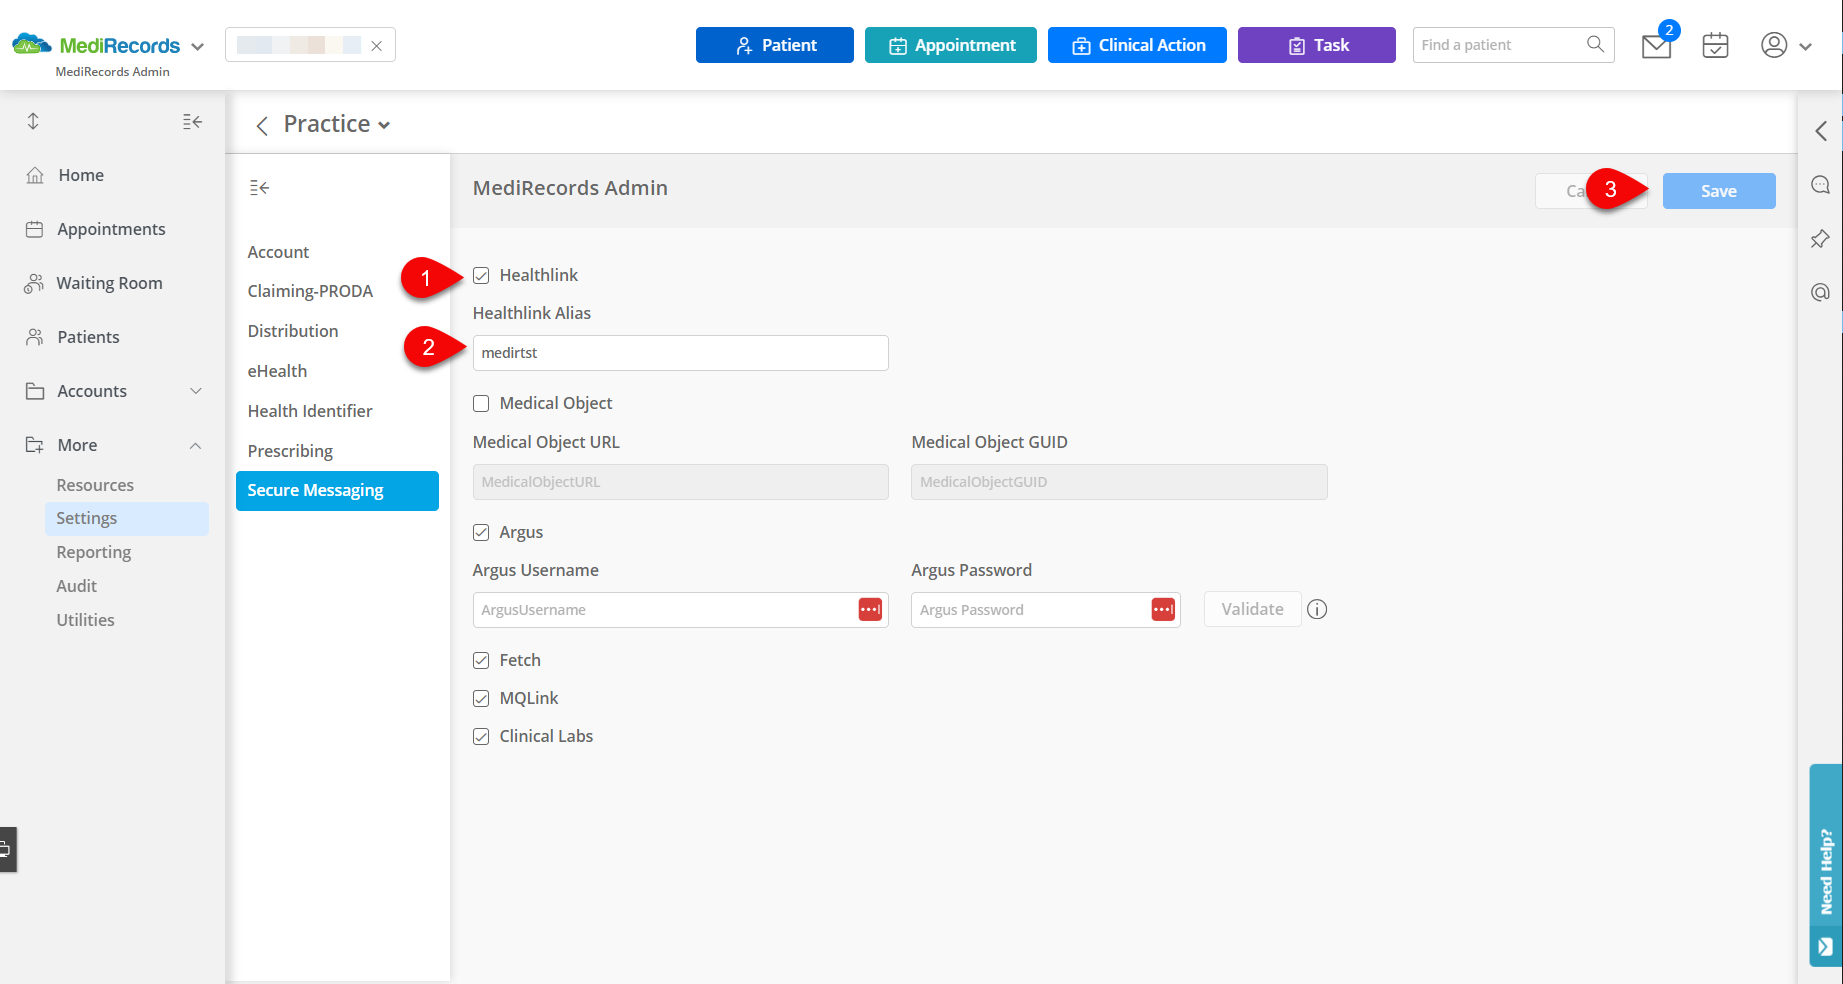
Task: Click the MediRecords cloud logo
Action: click(31, 44)
